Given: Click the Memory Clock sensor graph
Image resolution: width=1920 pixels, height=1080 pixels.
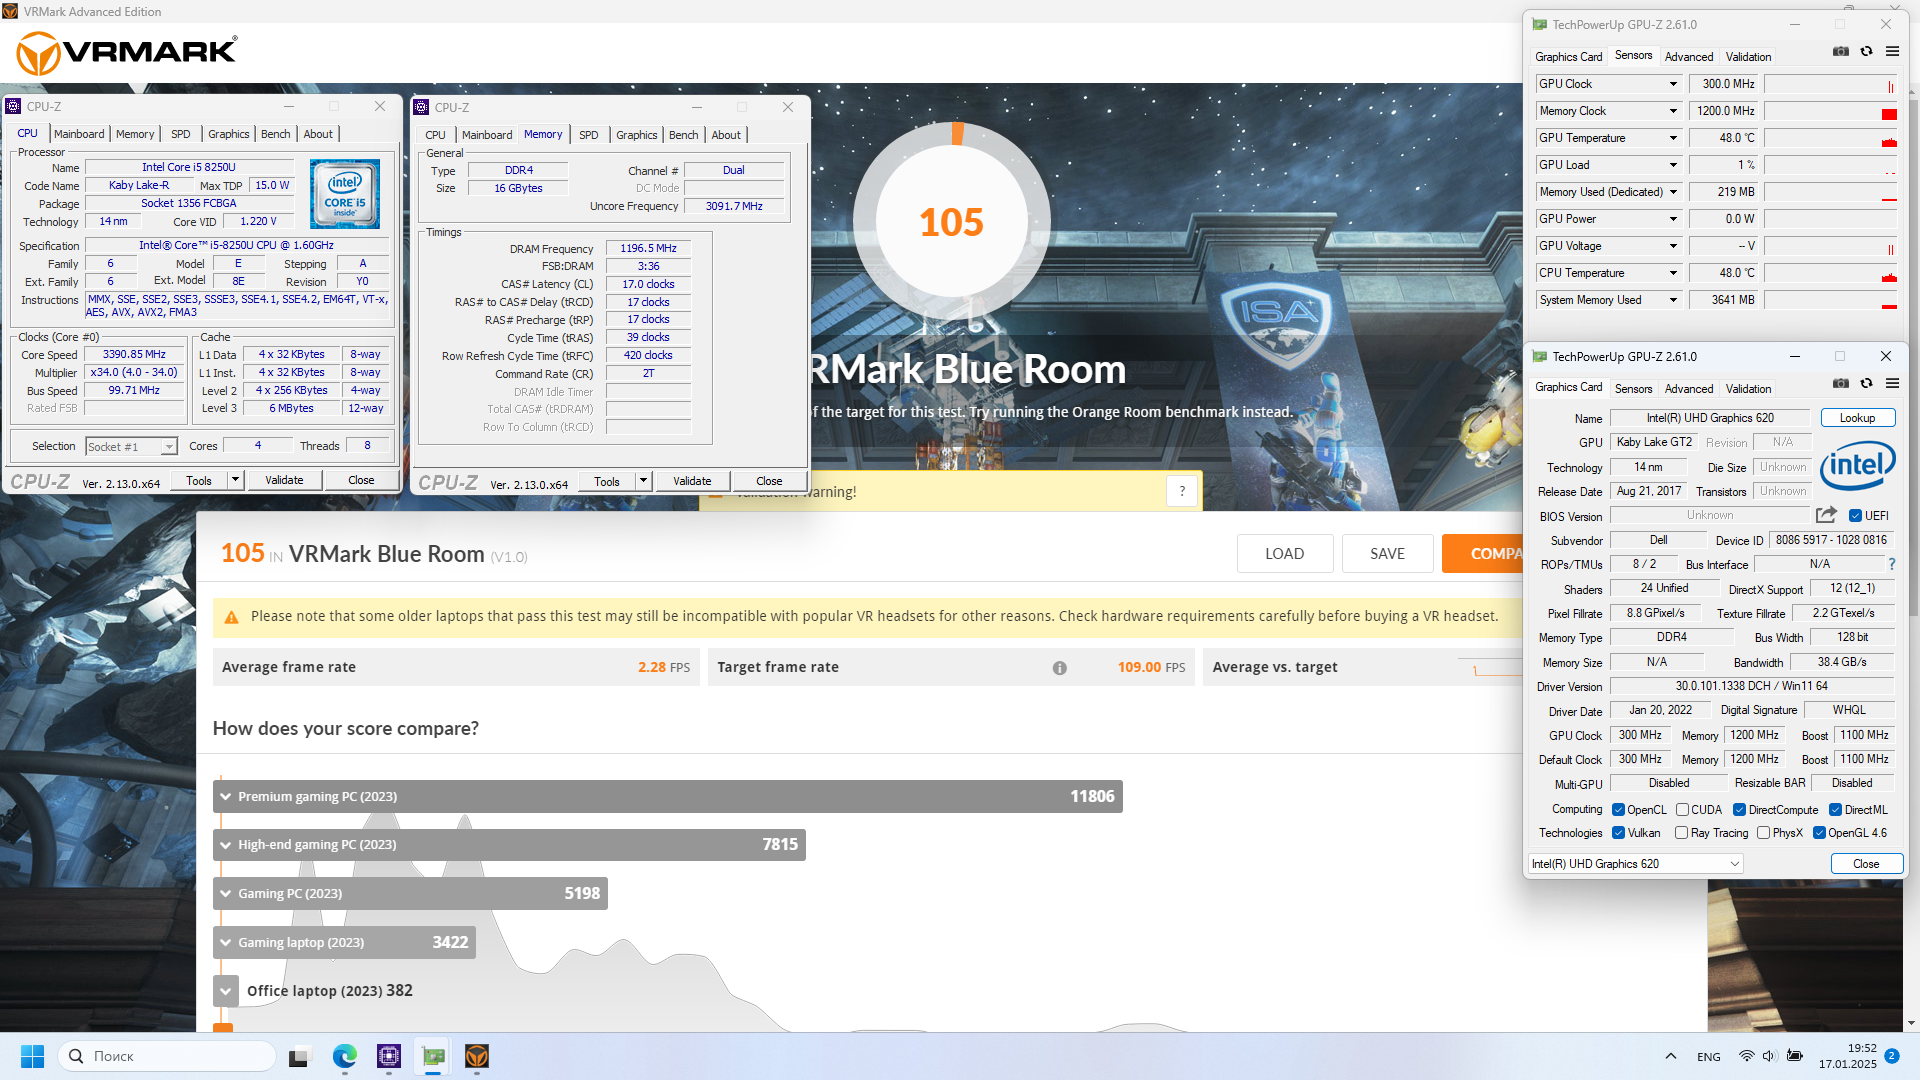Looking at the screenshot, I should [x=1831, y=111].
